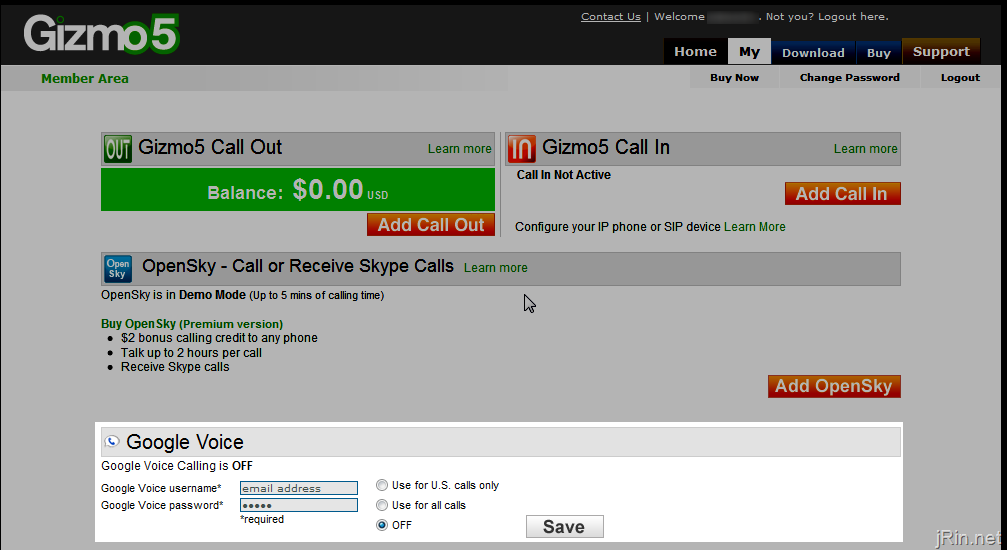1007x550 pixels.
Task: Click the Gizmo5 logo
Action: click(101, 34)
